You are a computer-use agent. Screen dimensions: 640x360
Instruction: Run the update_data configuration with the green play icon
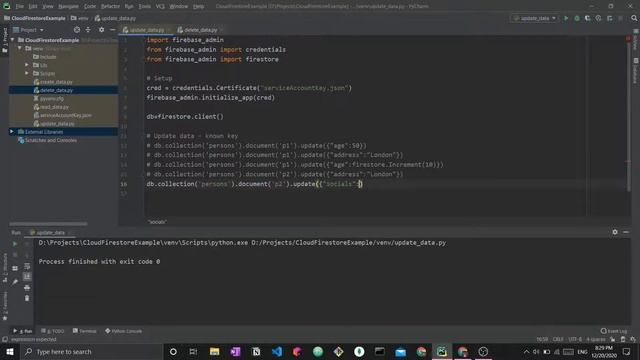coord(566,18)
